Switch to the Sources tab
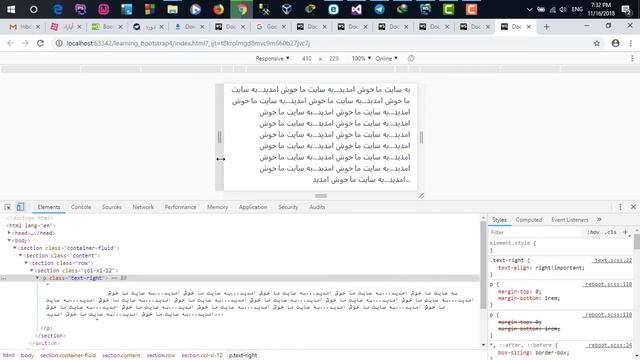Image resolution: width=640 pixels, height=360 pixels. coord(111,207)
